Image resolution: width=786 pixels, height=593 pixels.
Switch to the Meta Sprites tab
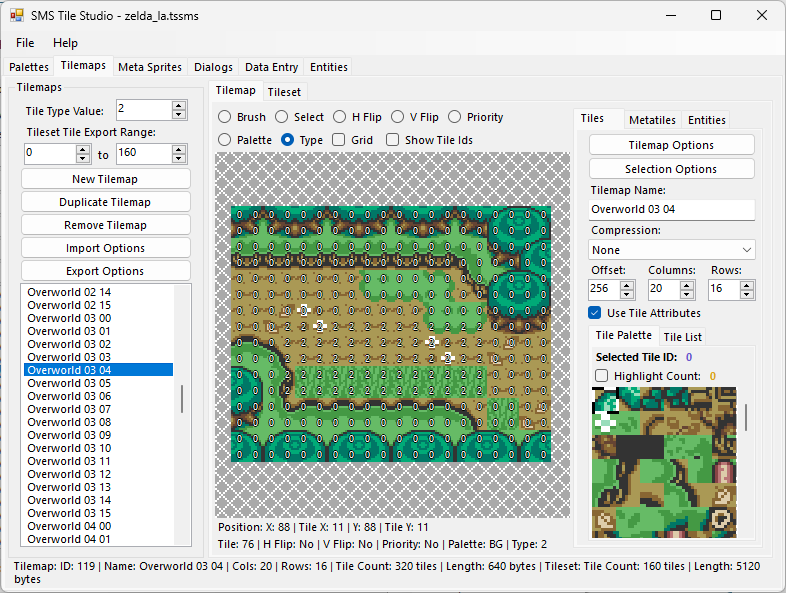(150, 67)
